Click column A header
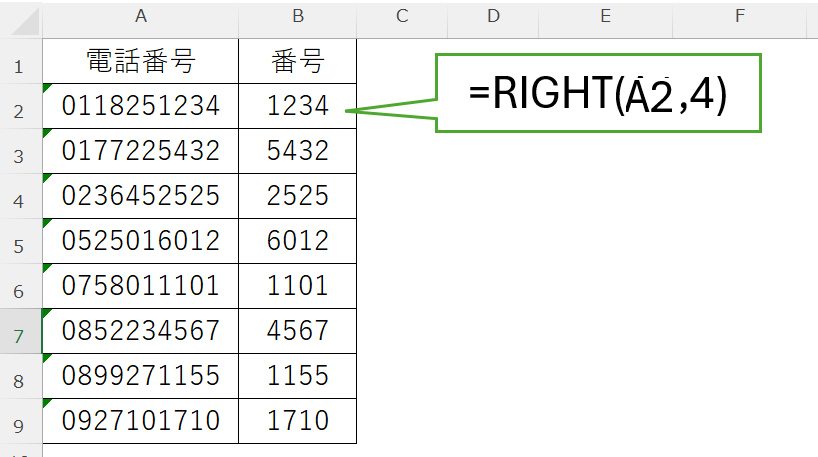818x457 pixels. (140, 15)
